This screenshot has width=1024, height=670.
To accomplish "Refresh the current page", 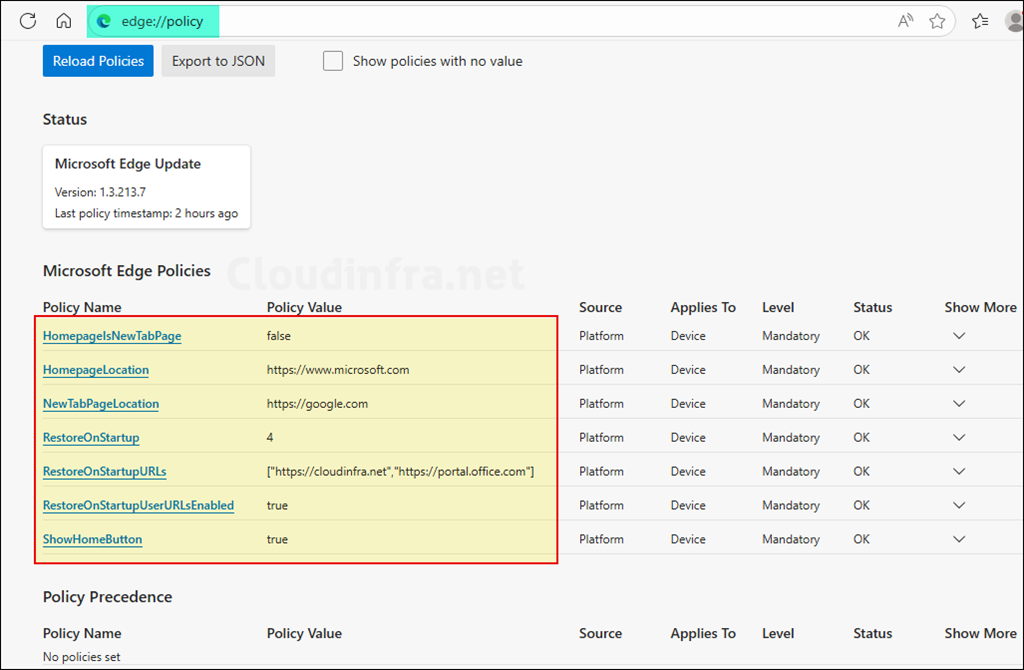I will click(27, 20).
